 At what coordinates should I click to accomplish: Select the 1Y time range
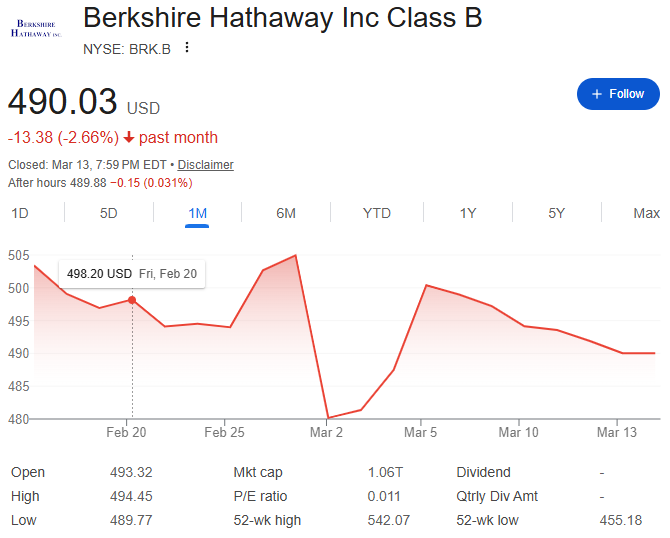pos(467,213)
